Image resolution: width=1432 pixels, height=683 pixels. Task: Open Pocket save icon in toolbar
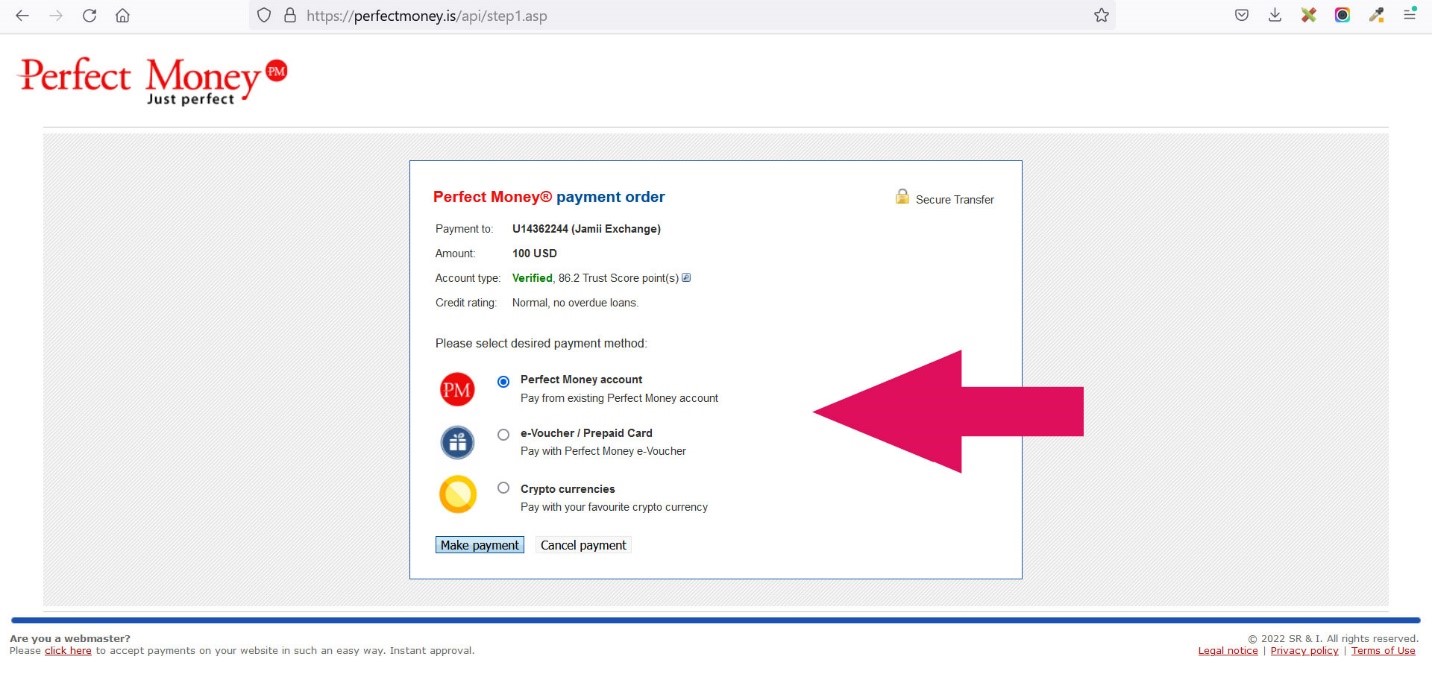(x=1241, y=15)
